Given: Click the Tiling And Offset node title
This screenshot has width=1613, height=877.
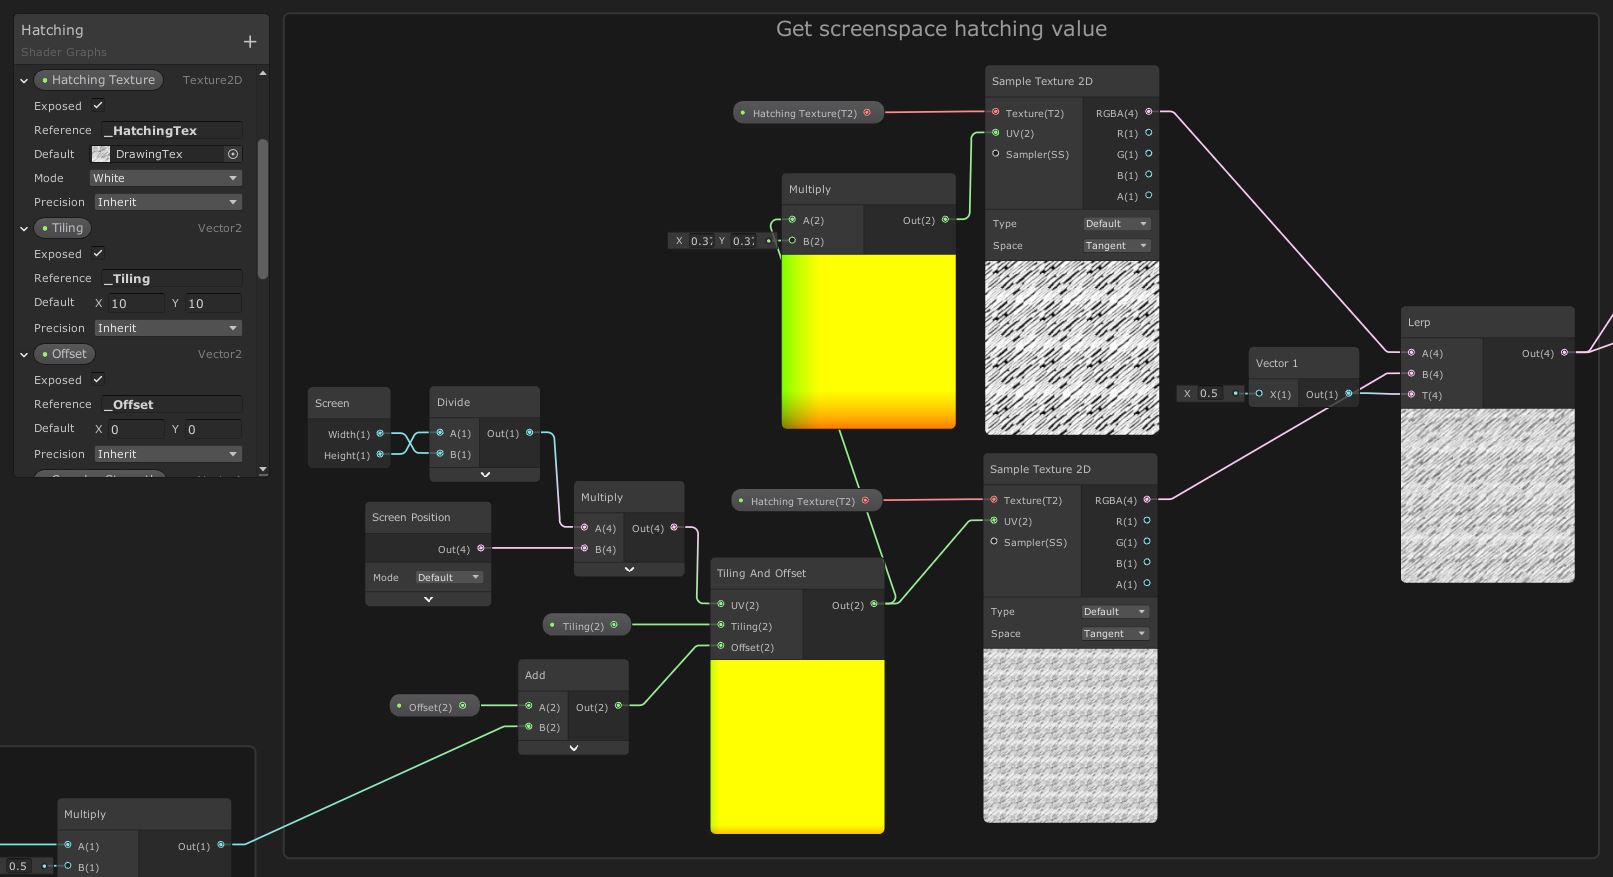Looking at the screenshot, I should click(x=761, y=573).
